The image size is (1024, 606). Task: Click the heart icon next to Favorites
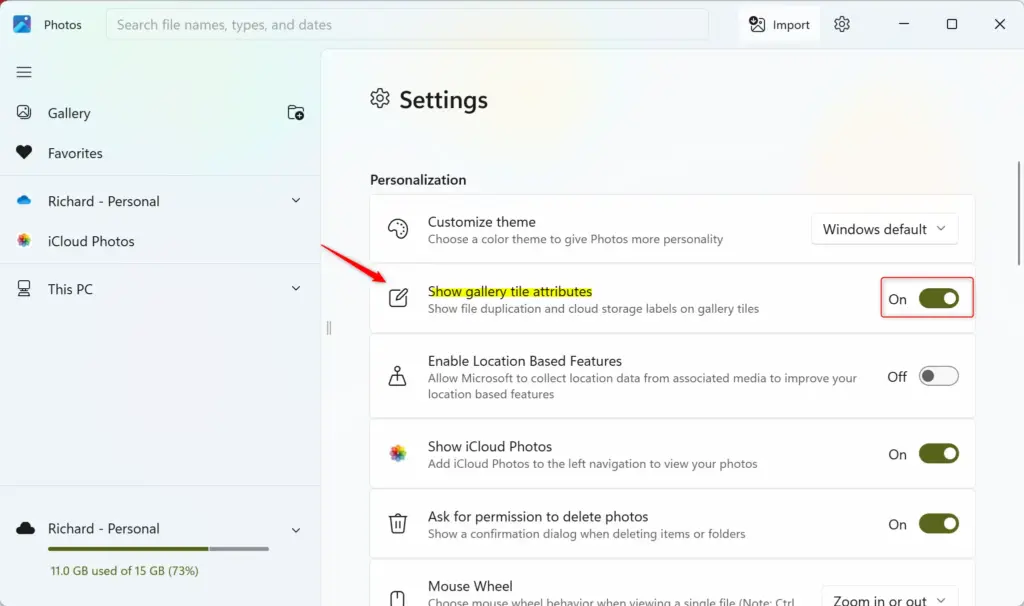[24, 153]
